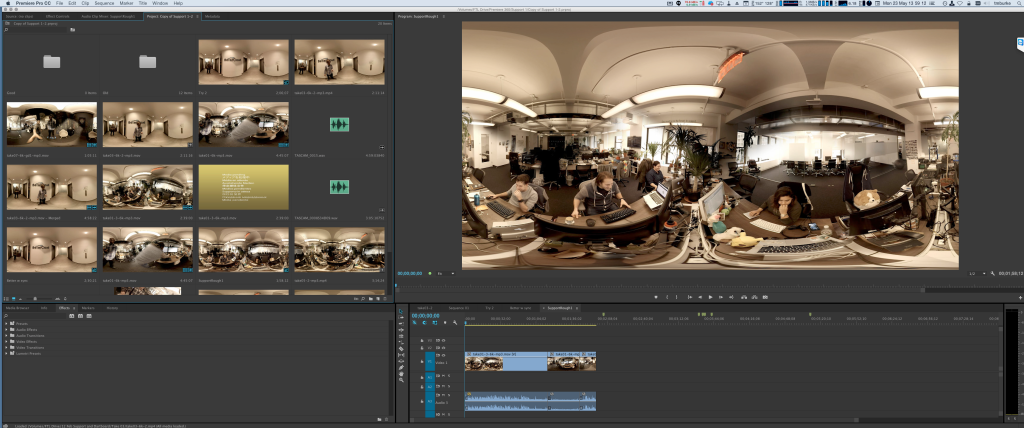Toggle Video 1 track output eye
Image resolution: width=1024 pixels, height=428 pixels.
[x=443, y=355]
